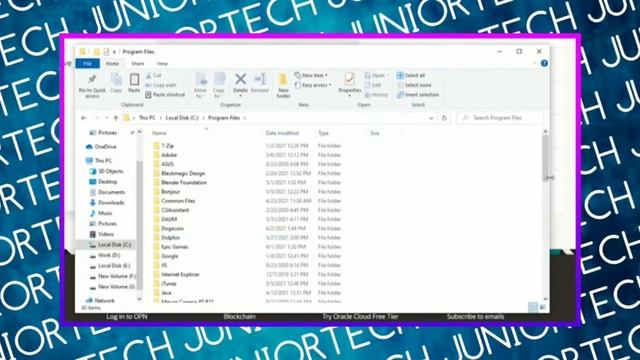Open Customize Quick Access Toolbar arrow in title bar
The image size is (640, 360).
[x=114, y=52]
